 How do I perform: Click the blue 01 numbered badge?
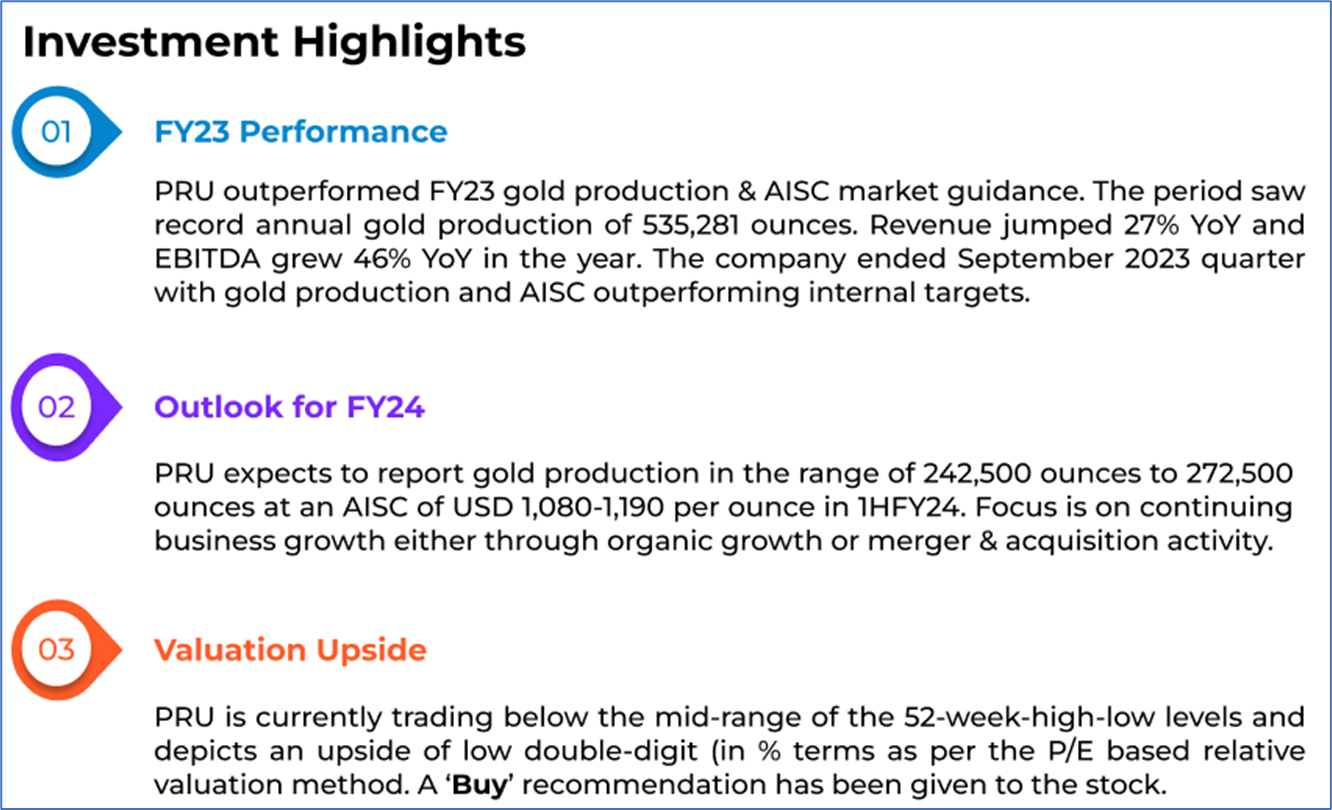[56, 131]
